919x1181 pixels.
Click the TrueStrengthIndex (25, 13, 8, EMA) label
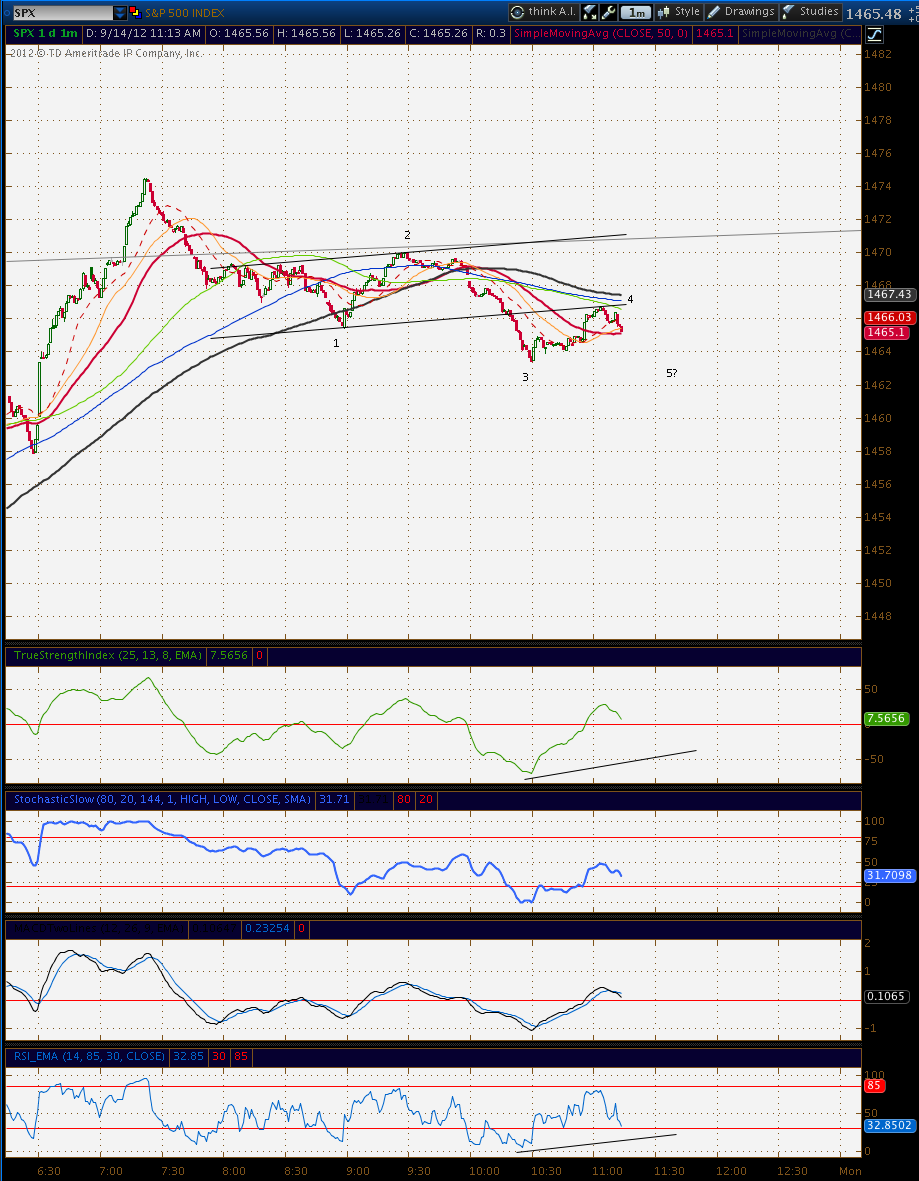[108, 655]
